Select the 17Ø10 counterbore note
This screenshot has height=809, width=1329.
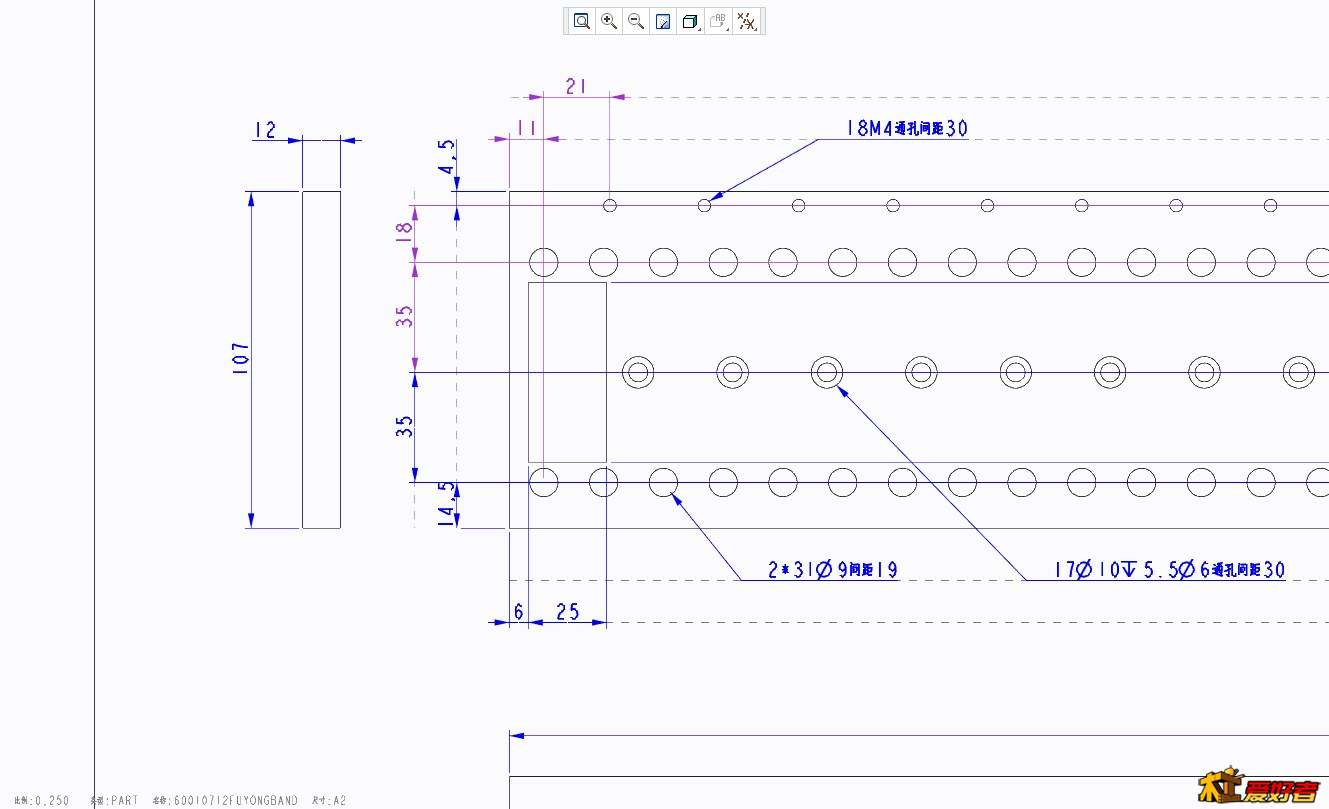click(x=1169, y=570)
